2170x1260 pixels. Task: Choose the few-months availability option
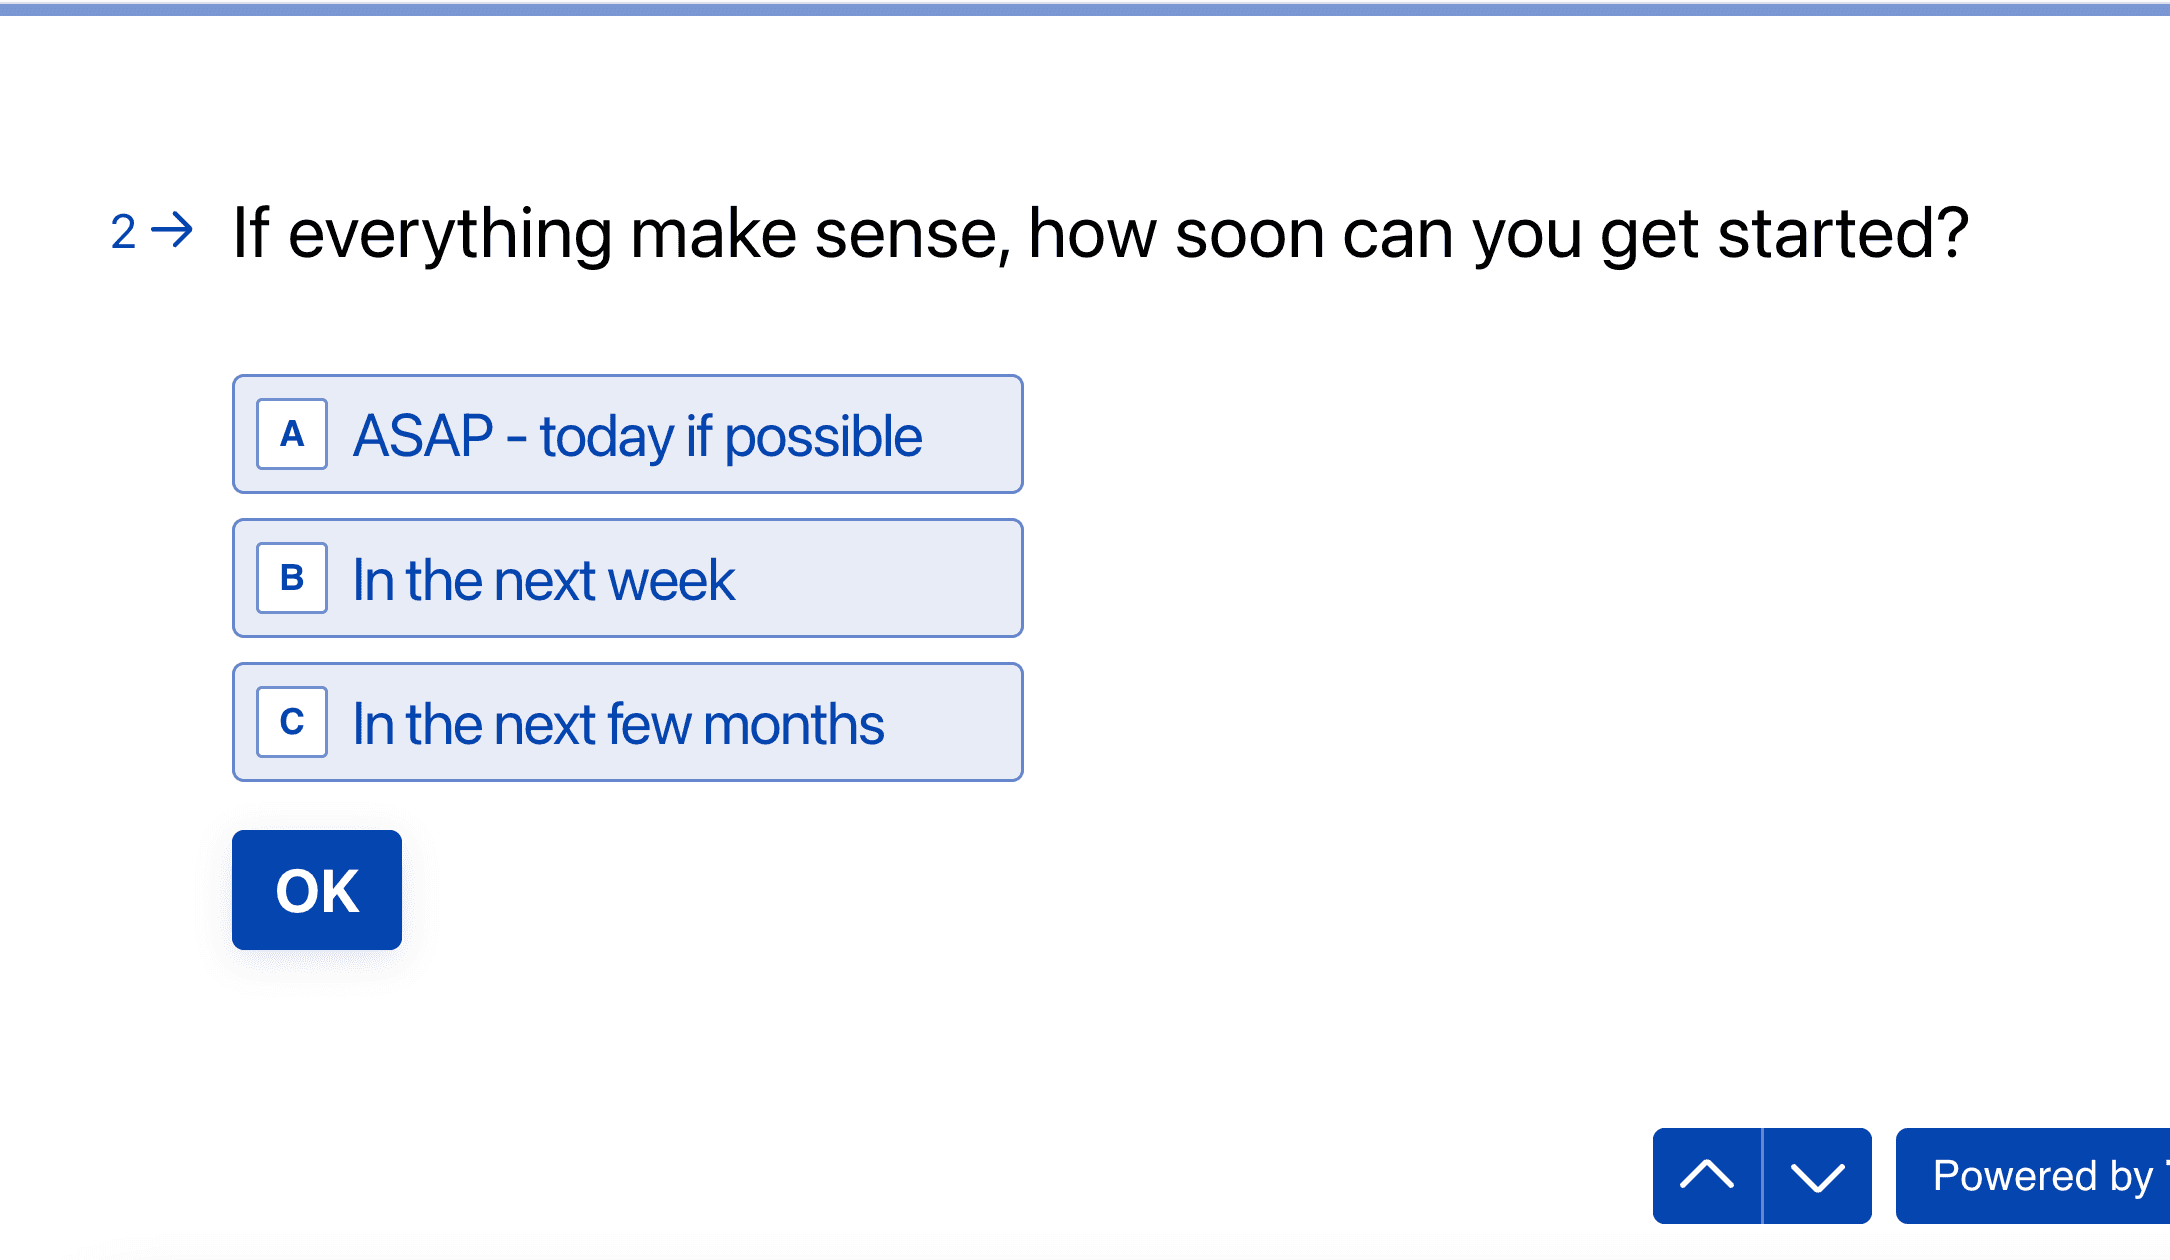pos(627,721)
